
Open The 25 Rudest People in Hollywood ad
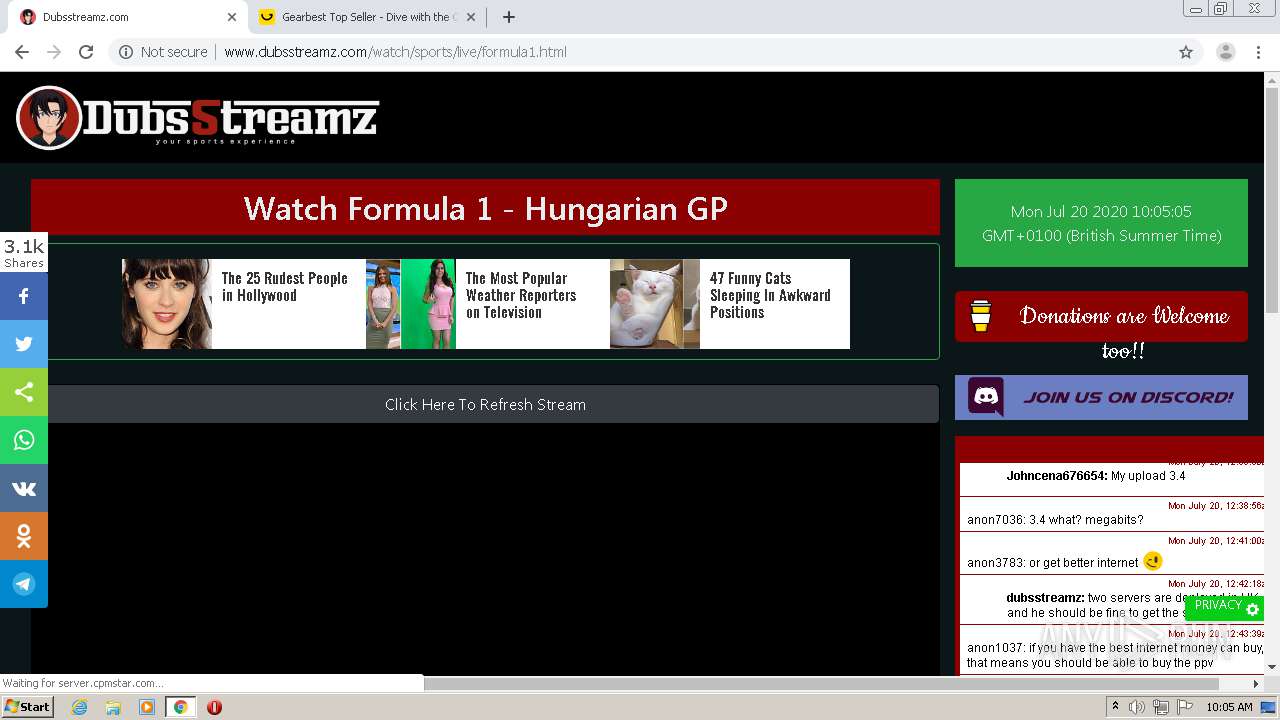pyautogui.click(x=285, y=287)
